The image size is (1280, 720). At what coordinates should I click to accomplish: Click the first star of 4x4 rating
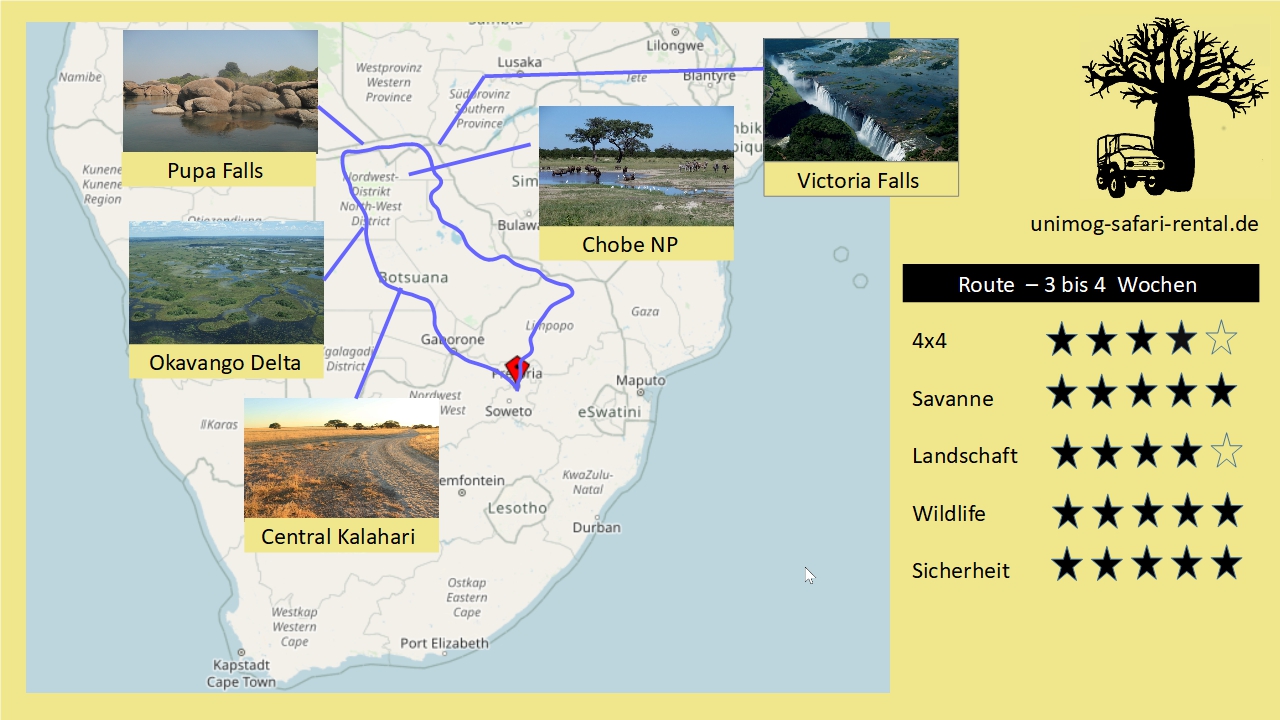(x=1061, y=340)
